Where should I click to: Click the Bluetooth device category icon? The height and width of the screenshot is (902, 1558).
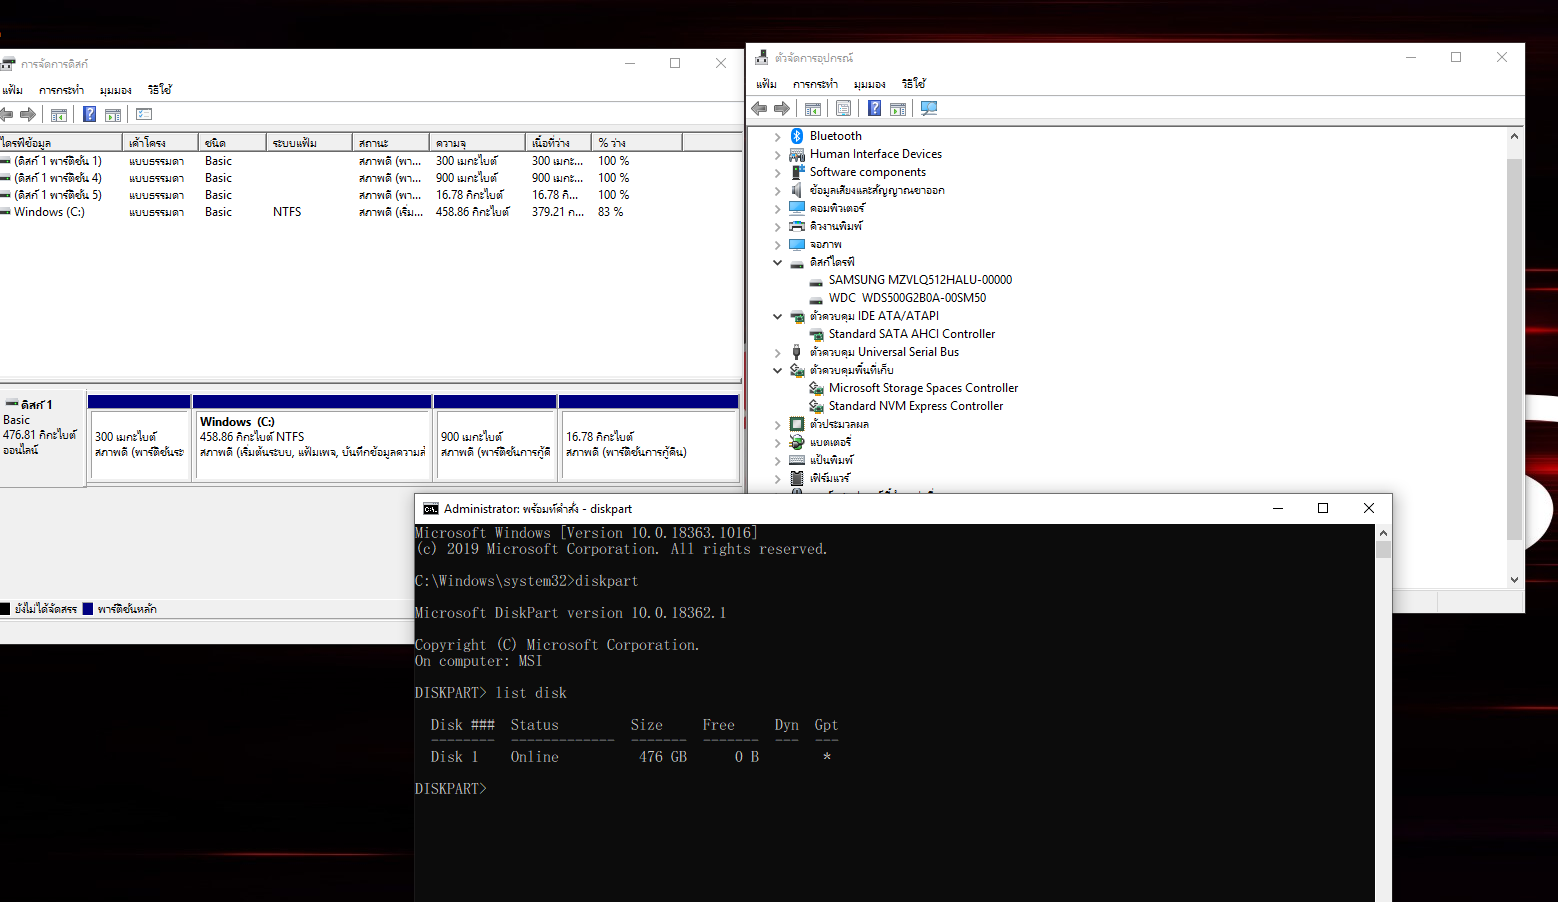coord(797,136)
